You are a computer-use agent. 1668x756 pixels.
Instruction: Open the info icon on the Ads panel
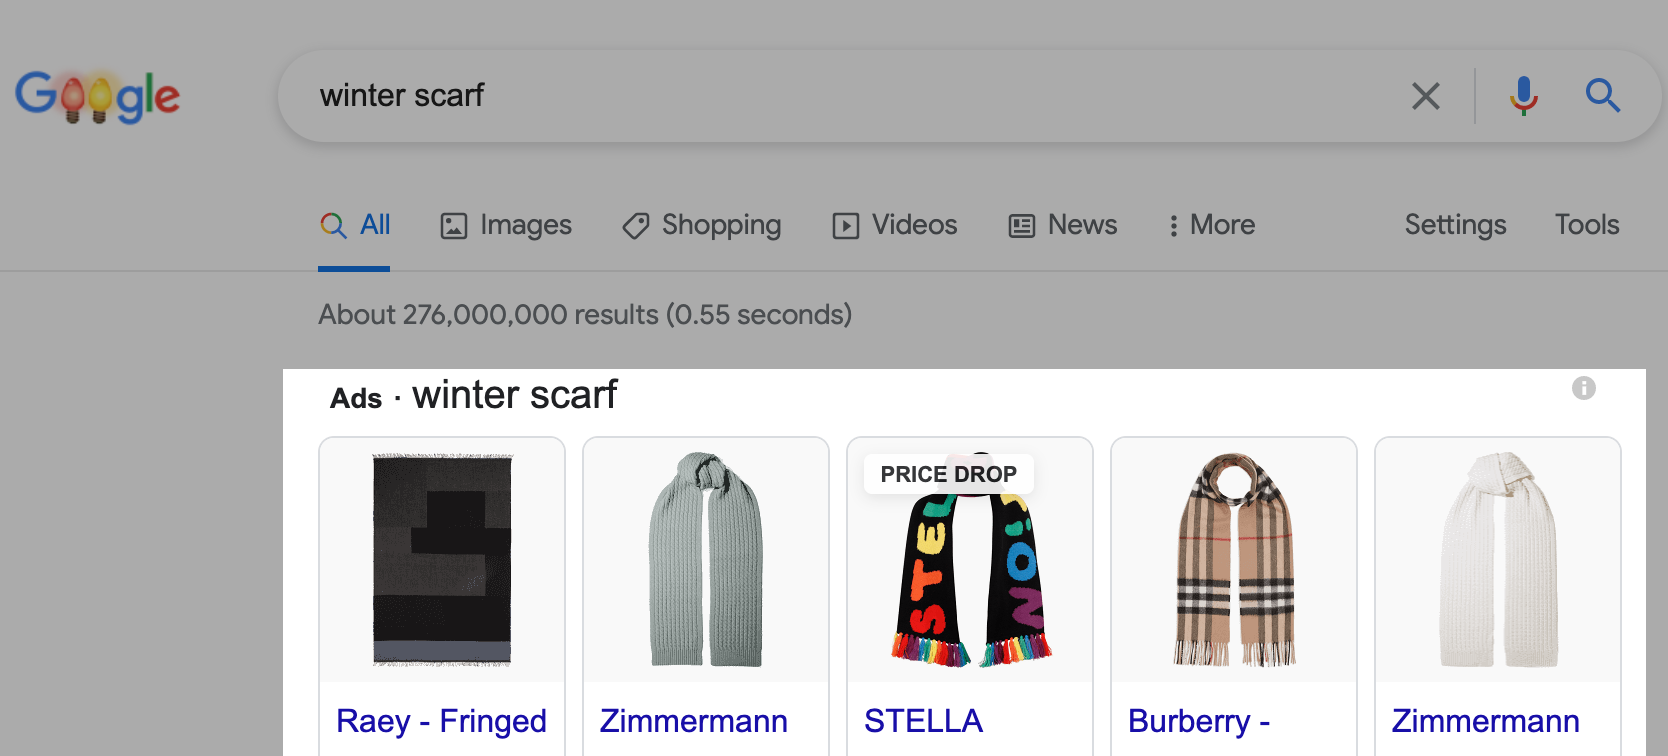point(1583,388)
